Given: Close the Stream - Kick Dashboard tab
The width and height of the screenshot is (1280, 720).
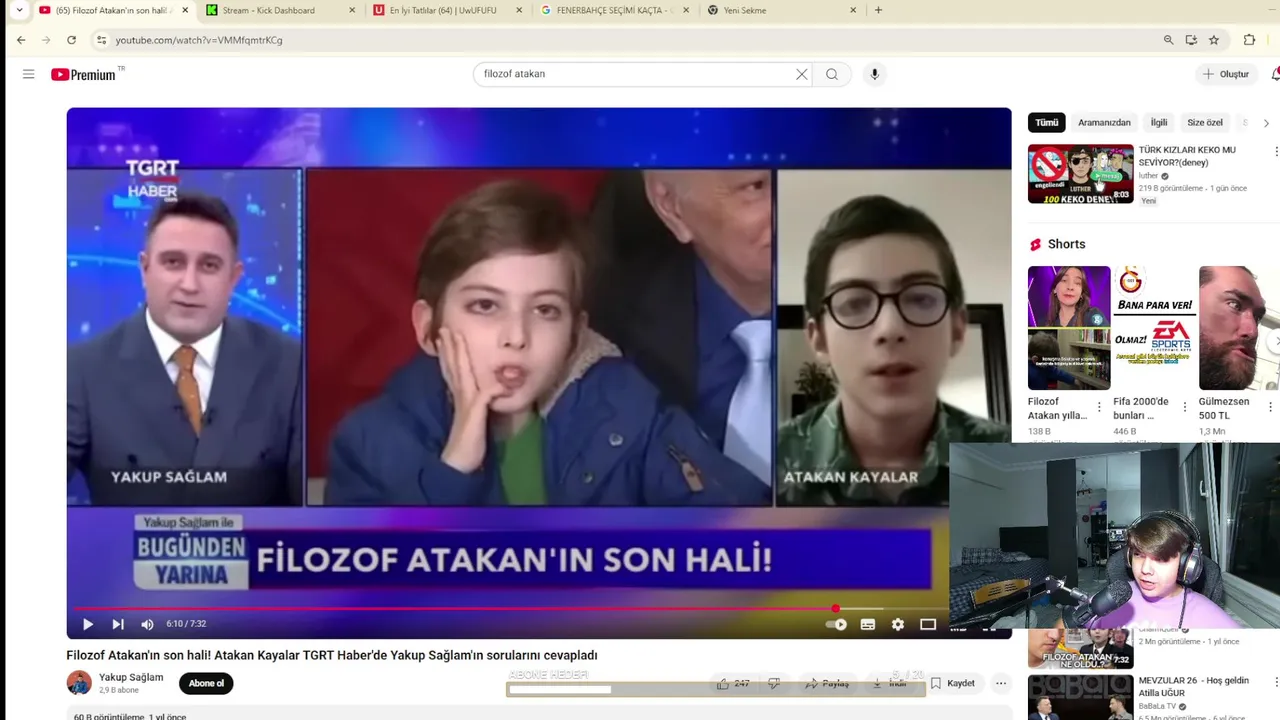Looking at the screenshot, I should [352, 10].
